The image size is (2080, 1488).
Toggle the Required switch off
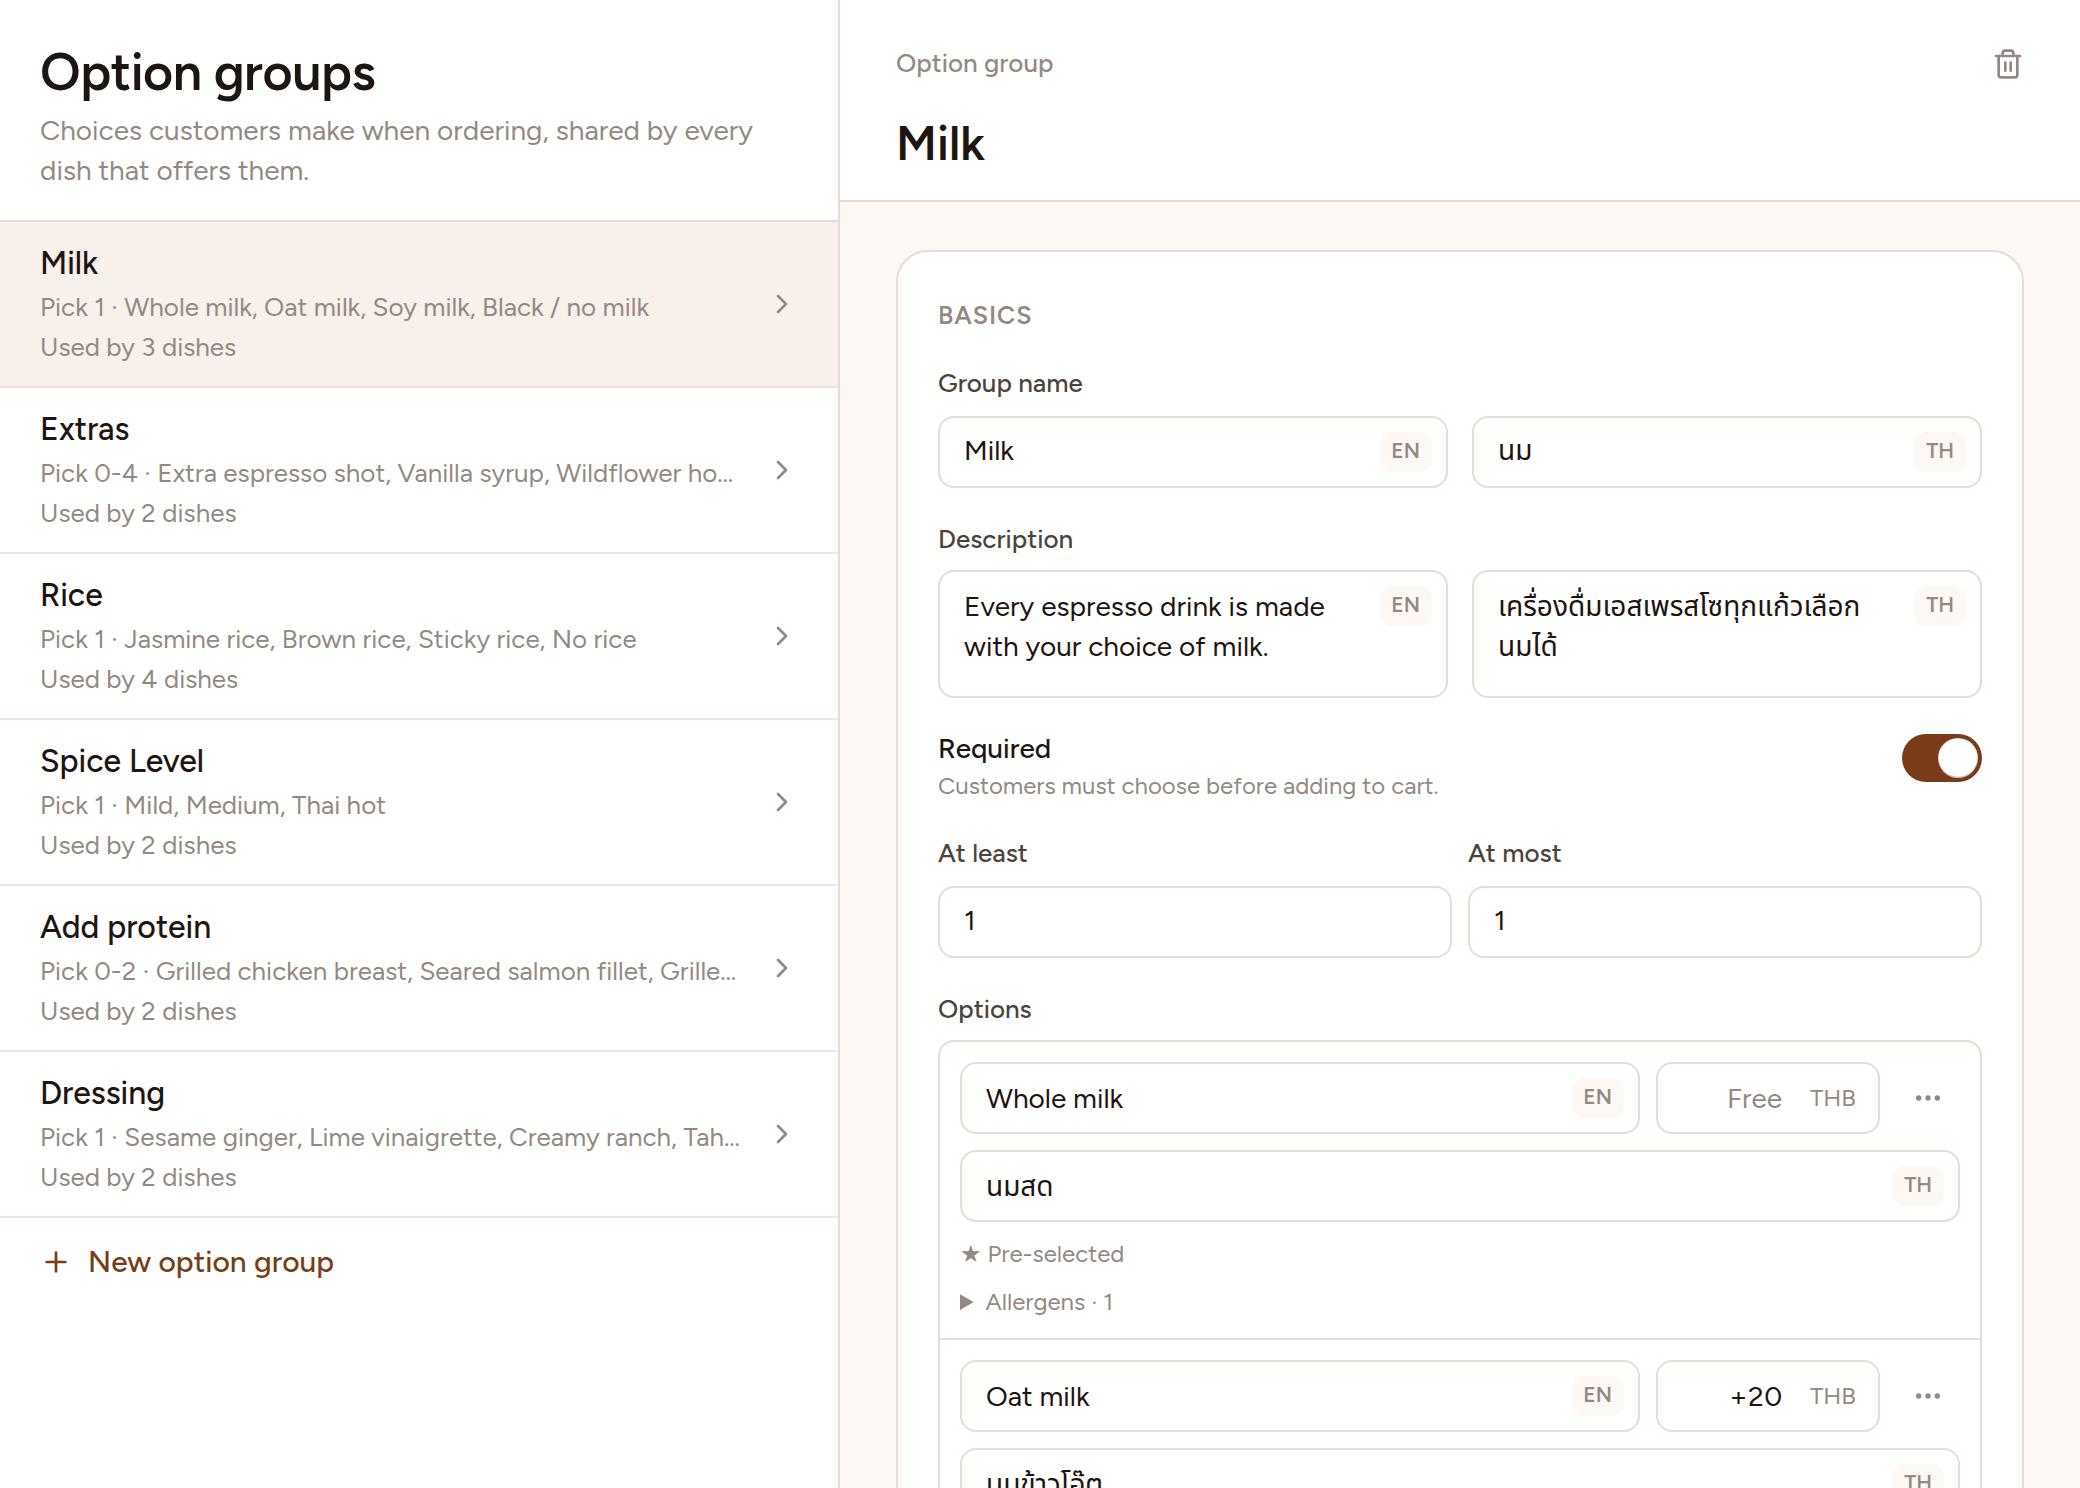click(1941, 758)
